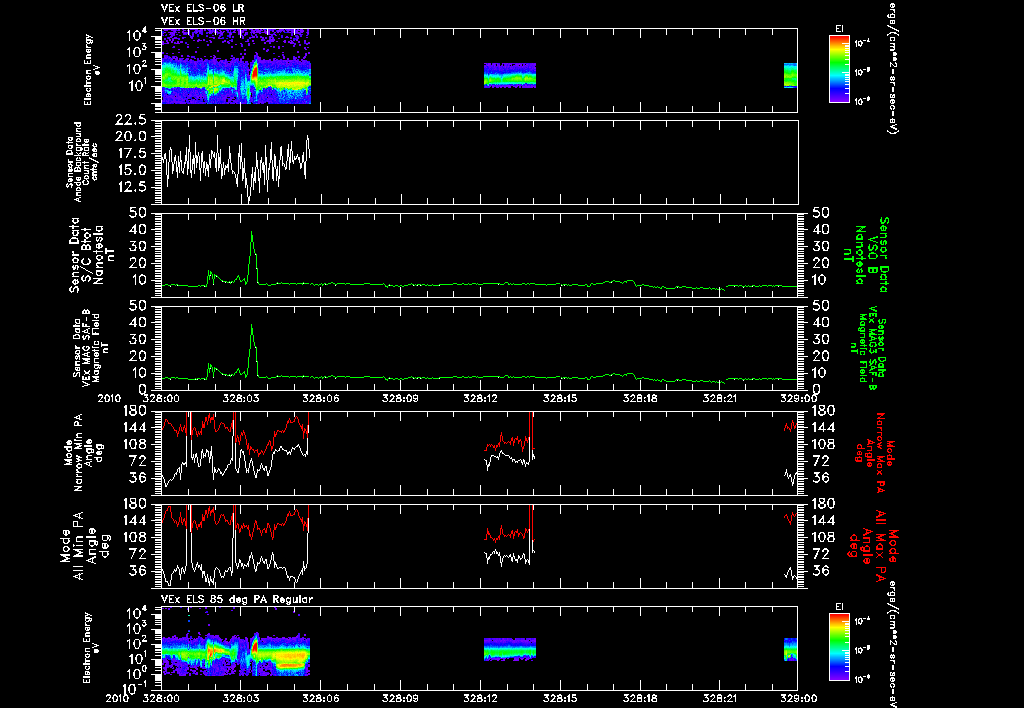Select the "VEx ELS 85 deg PA Regular" title

tap(237, 599)
